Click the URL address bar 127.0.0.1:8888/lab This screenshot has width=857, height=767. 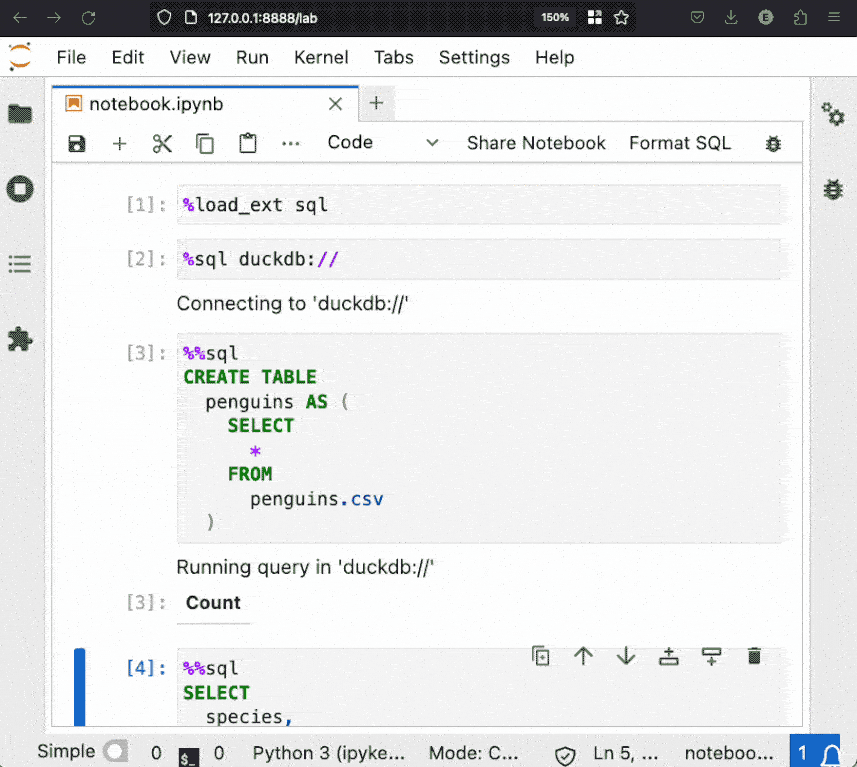(262, 18)
